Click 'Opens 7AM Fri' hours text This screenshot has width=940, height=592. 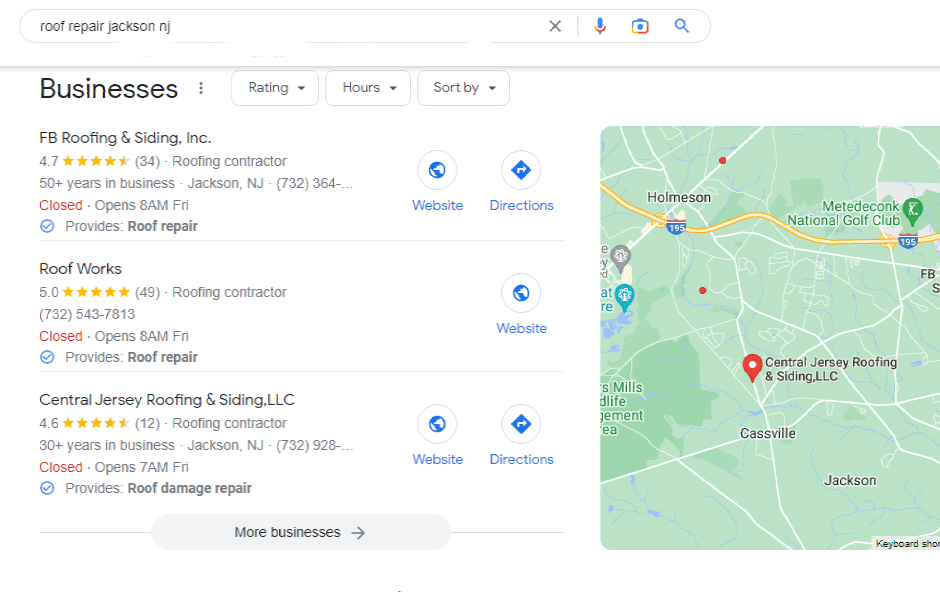pyautogui.click(x=141, y=467)
